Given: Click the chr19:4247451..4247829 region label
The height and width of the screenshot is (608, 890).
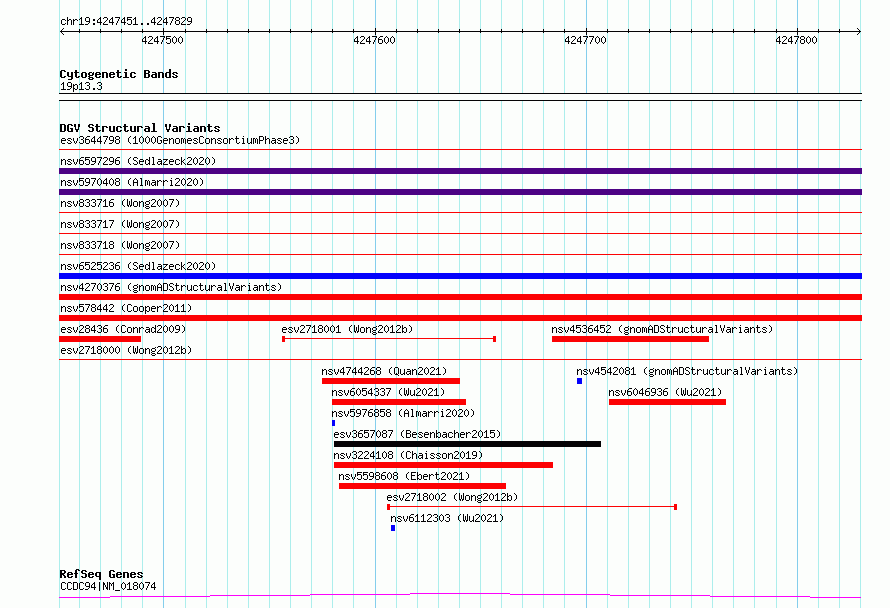Looking at the screenshot, I should click(x=126, y=22).
